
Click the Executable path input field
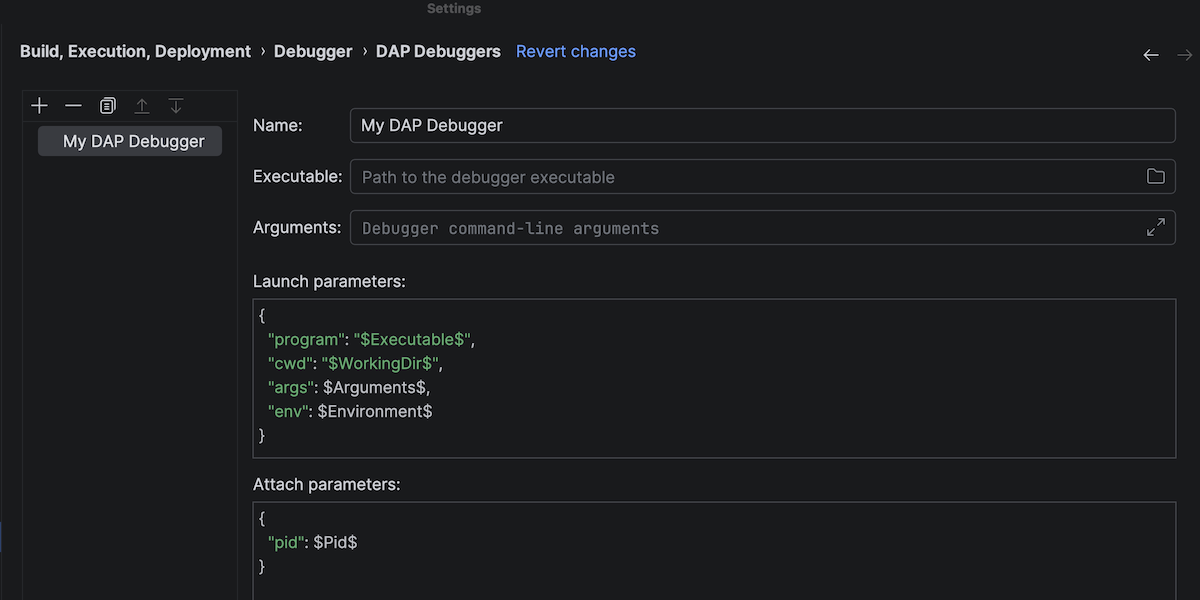pyautogui.click(x=740, y=177)
